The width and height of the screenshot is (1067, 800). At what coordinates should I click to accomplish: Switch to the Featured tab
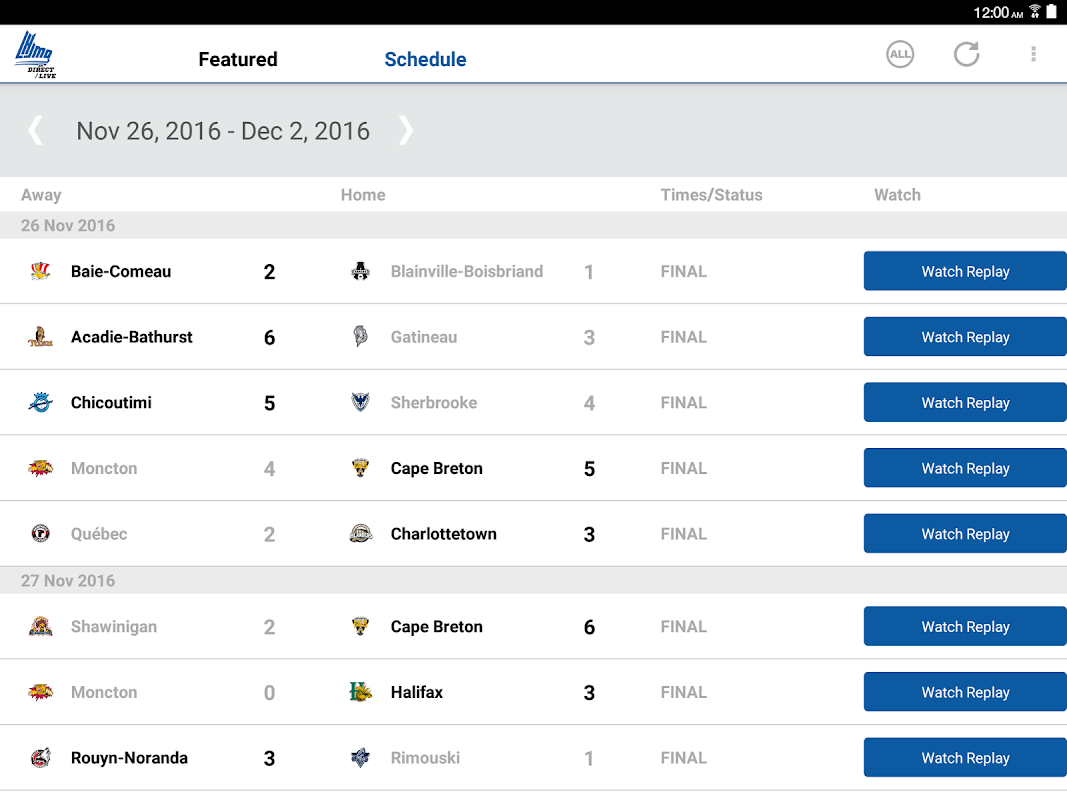[238, 59]
